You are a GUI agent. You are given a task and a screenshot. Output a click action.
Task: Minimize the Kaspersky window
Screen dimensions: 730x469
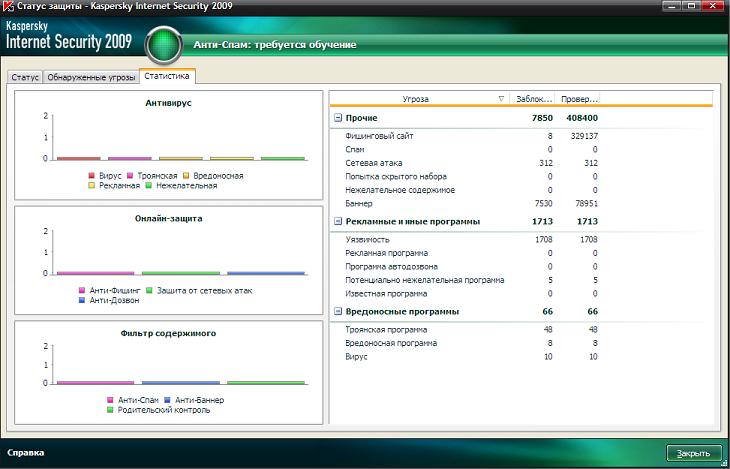[672, 6]
